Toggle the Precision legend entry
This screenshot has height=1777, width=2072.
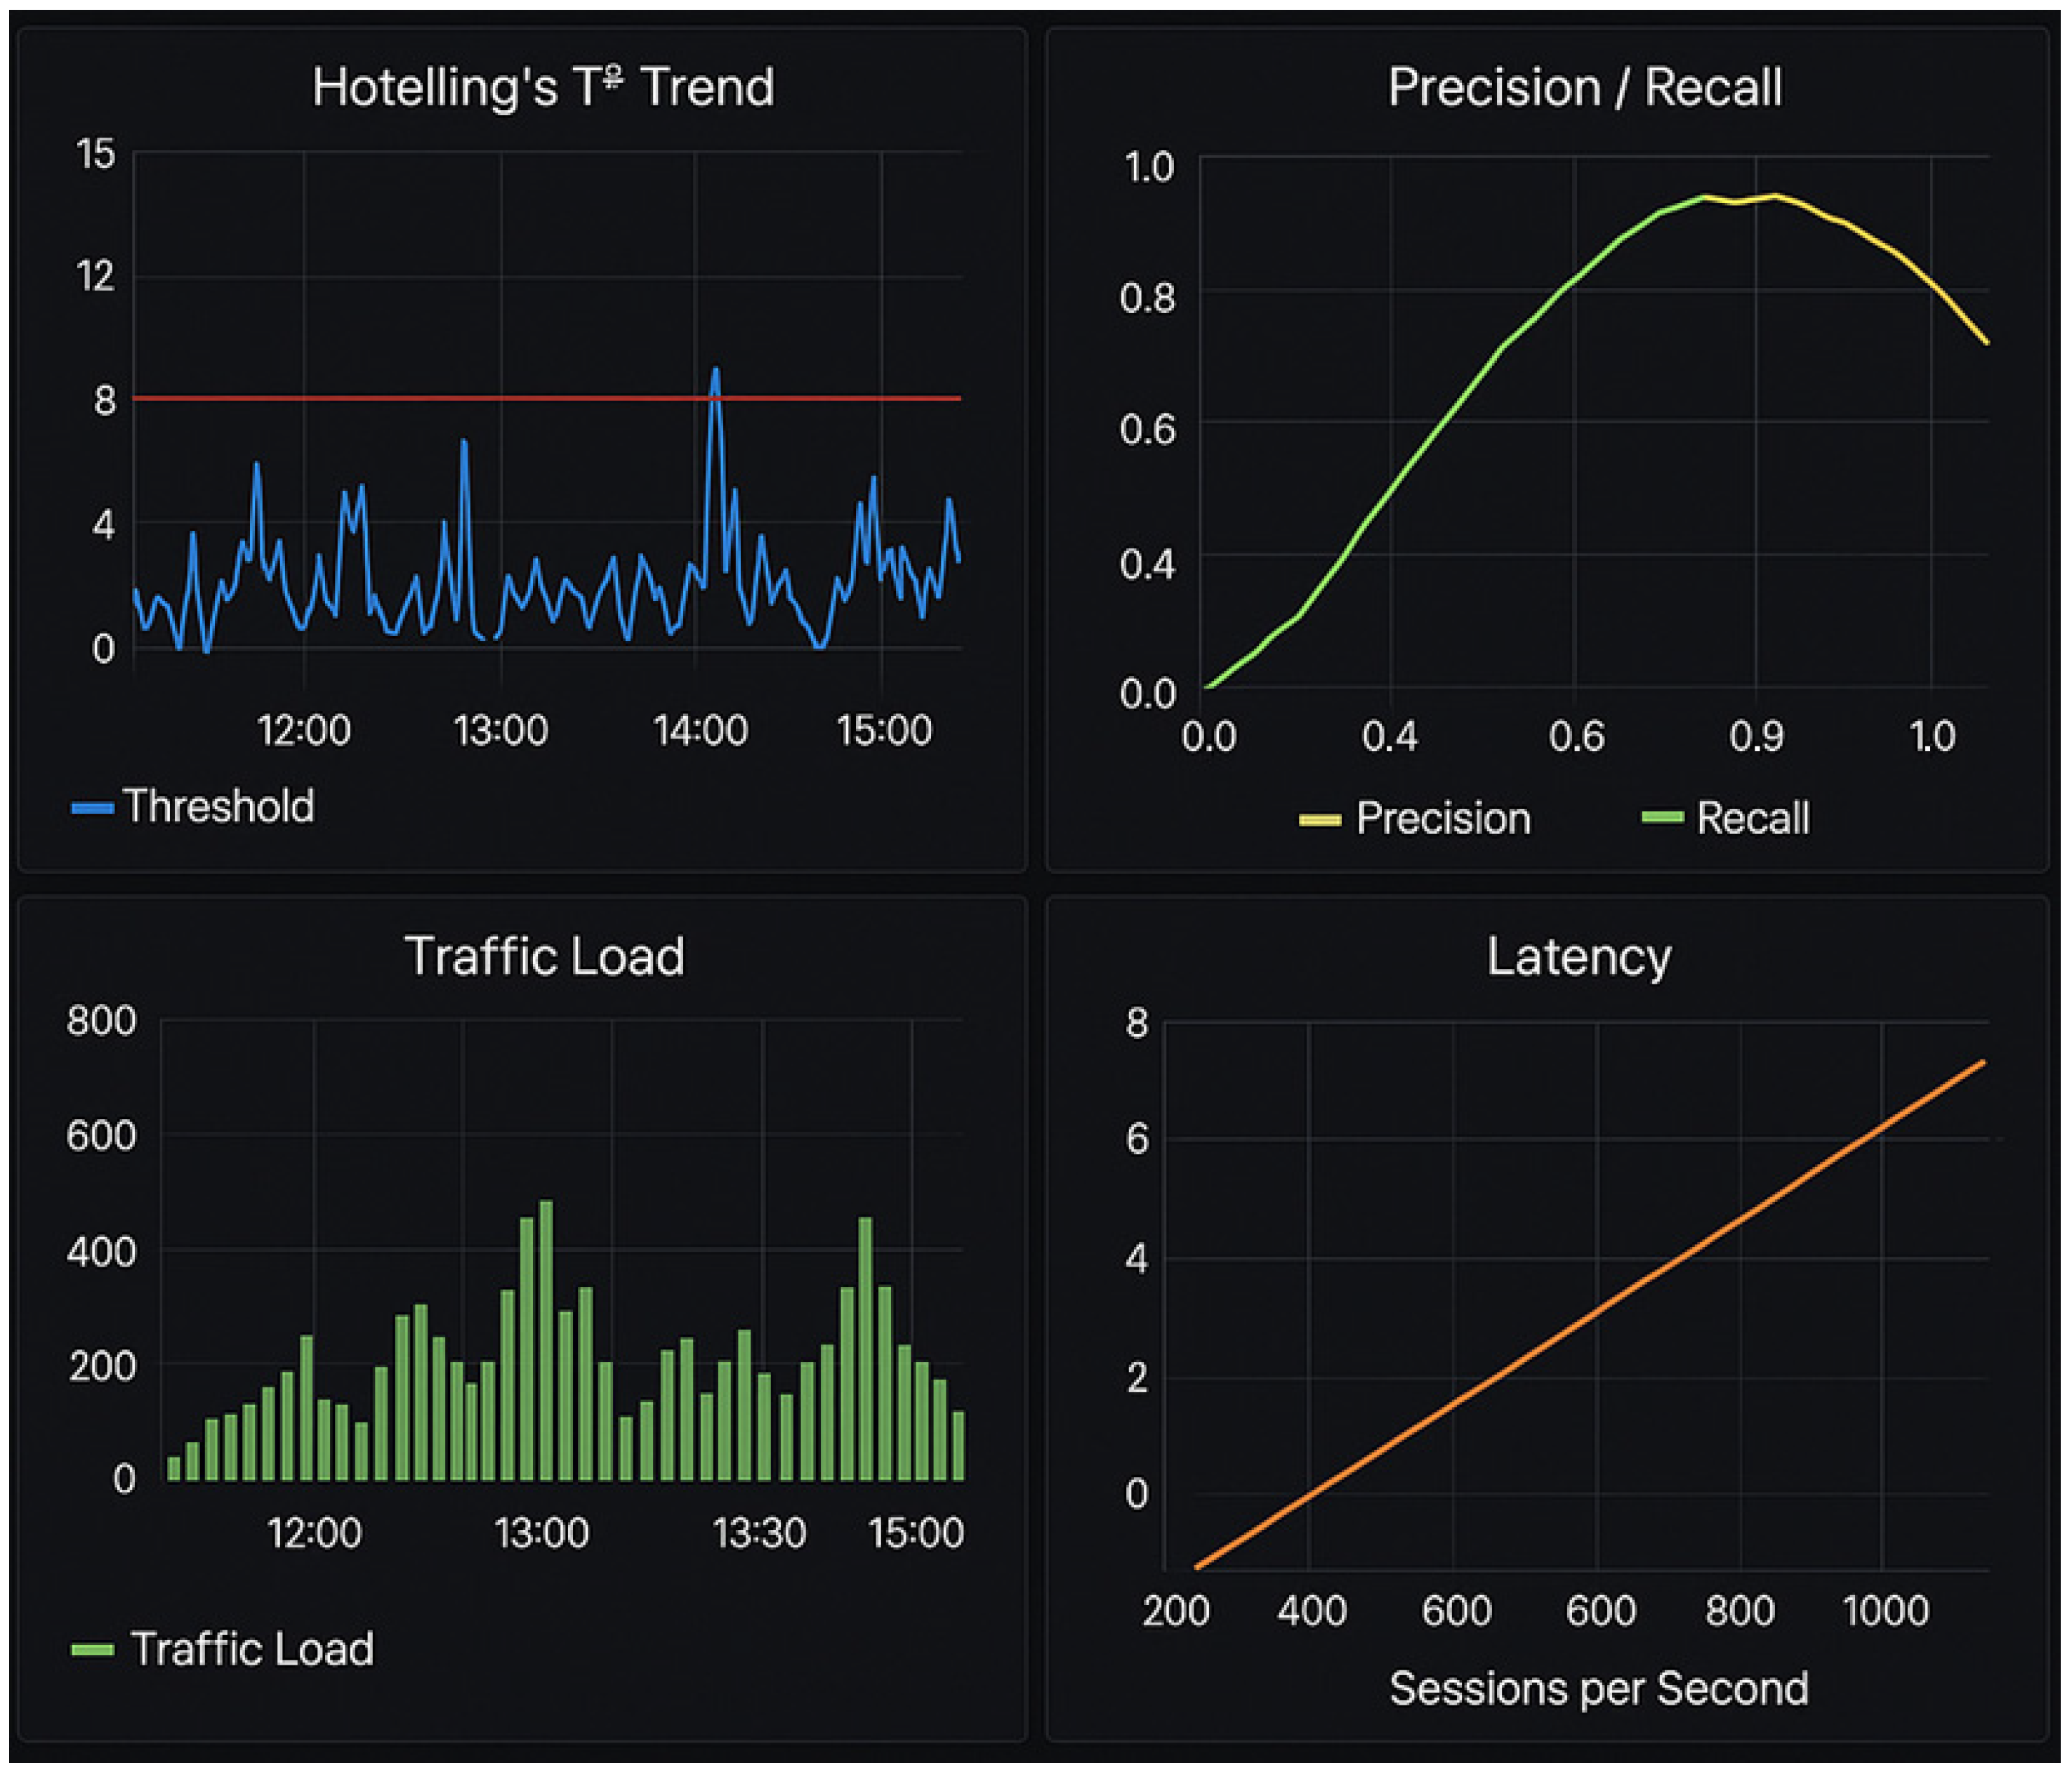pos(1415,818)
